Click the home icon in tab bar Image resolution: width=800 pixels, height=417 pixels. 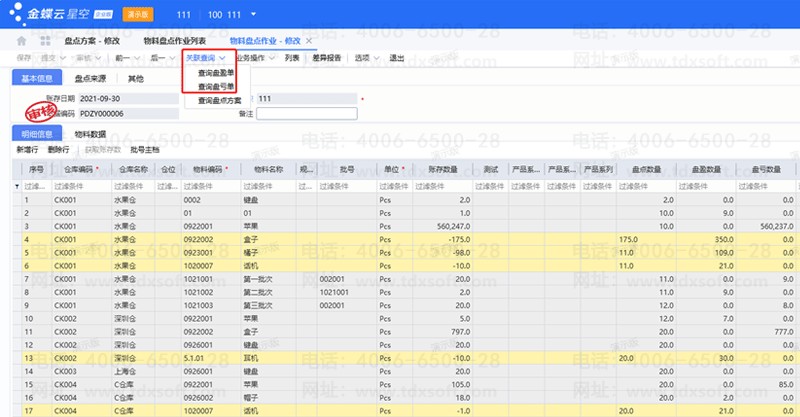(x=22, y=40)
